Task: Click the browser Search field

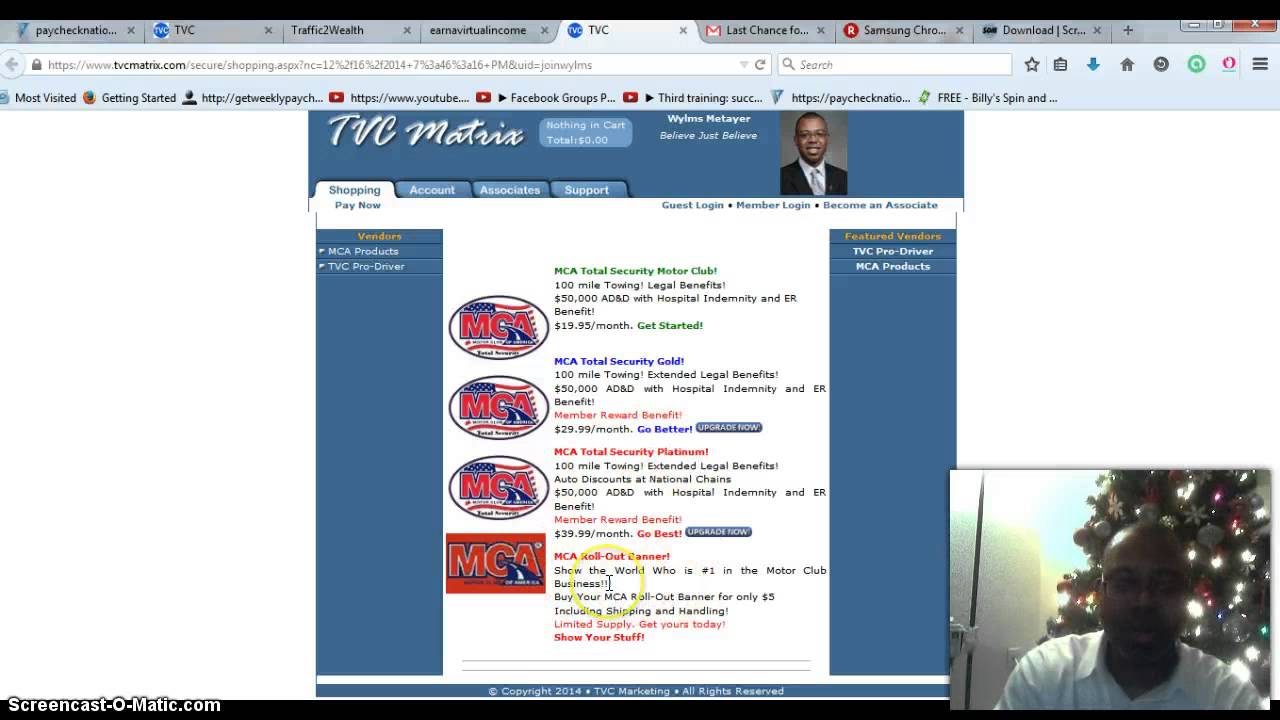Action: 895,64
